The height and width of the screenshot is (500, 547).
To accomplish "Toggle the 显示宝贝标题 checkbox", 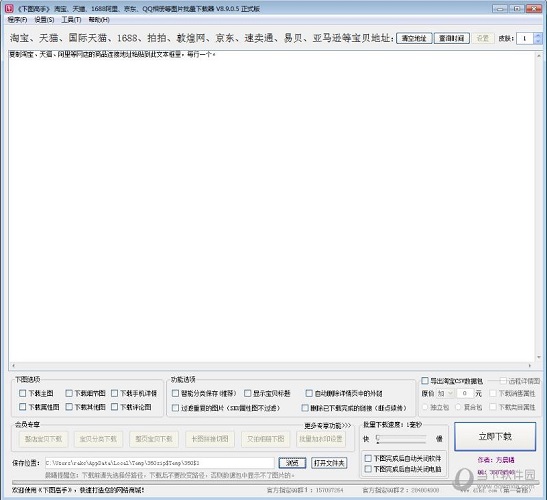I will pos(247,394).
